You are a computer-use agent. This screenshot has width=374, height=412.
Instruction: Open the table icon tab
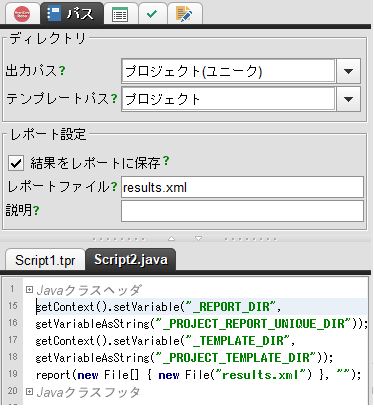120,14
